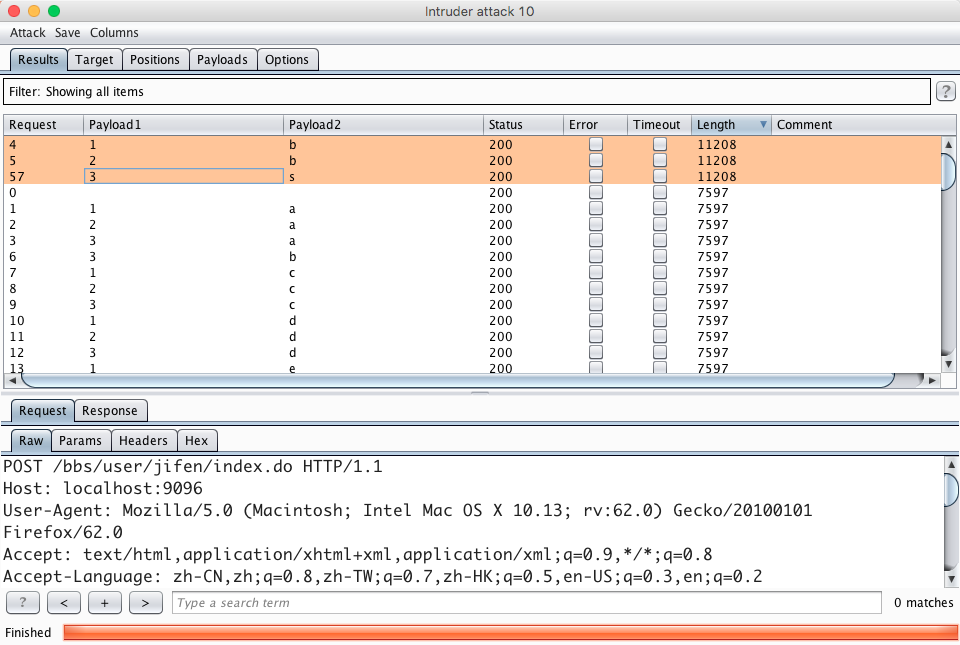Open the Hex view tab

click(197, 441)
